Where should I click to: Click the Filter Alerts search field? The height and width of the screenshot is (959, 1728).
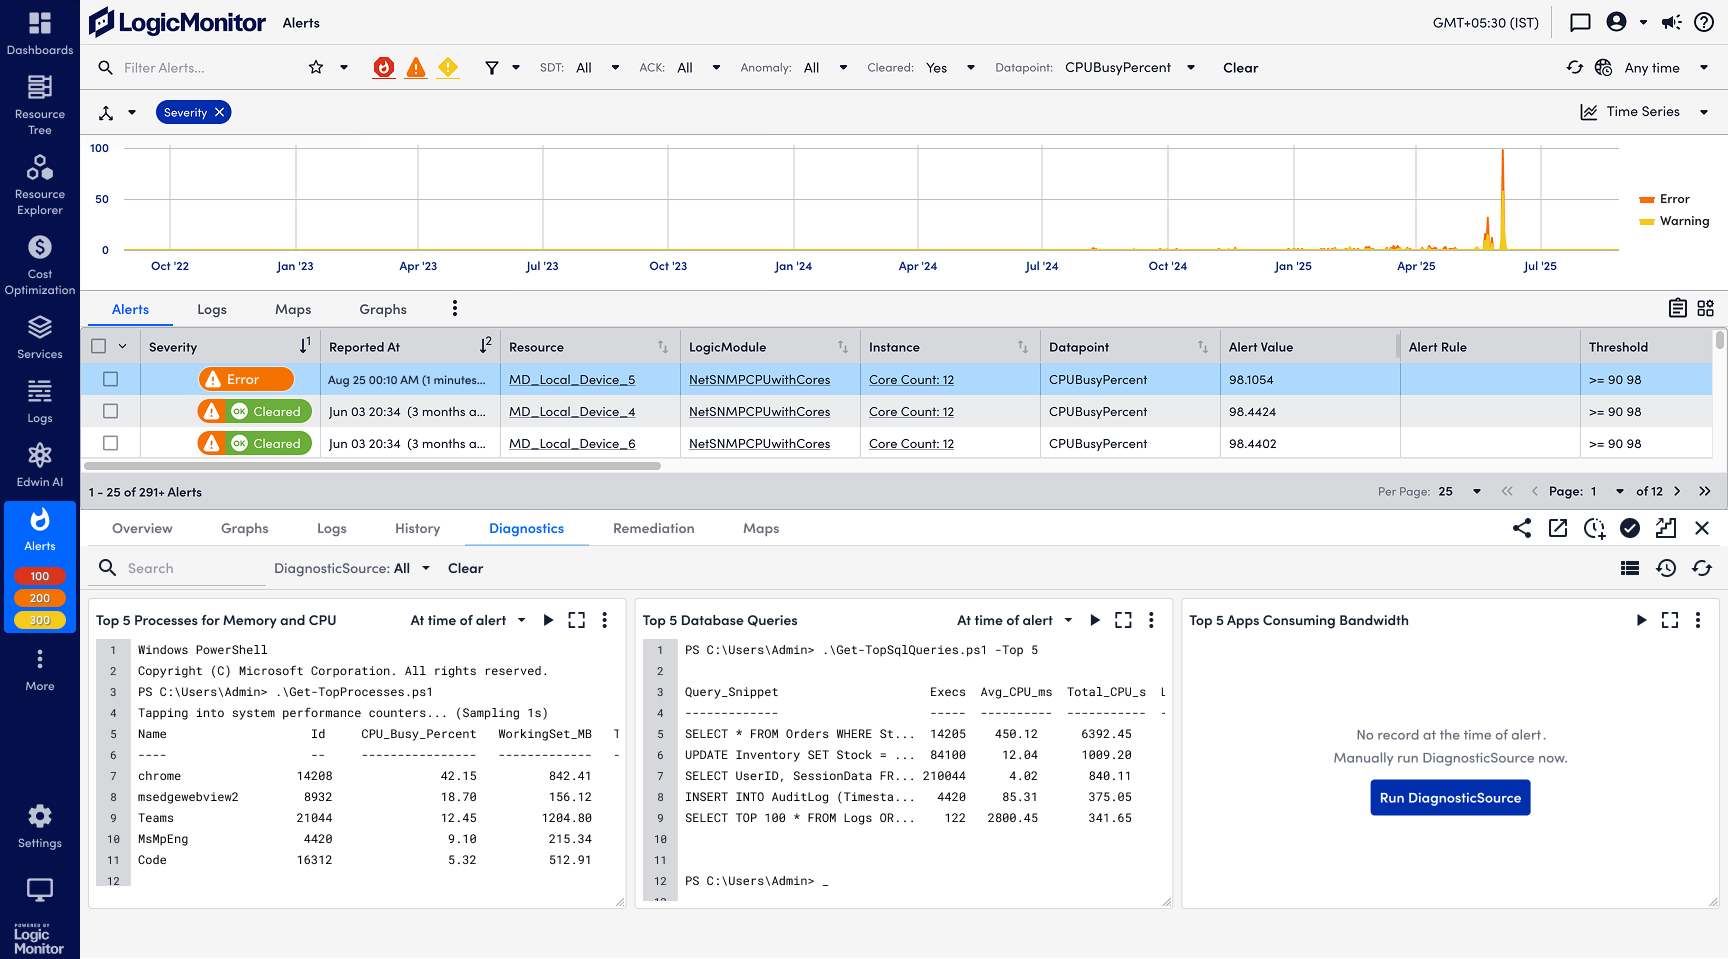pos(200,68)
